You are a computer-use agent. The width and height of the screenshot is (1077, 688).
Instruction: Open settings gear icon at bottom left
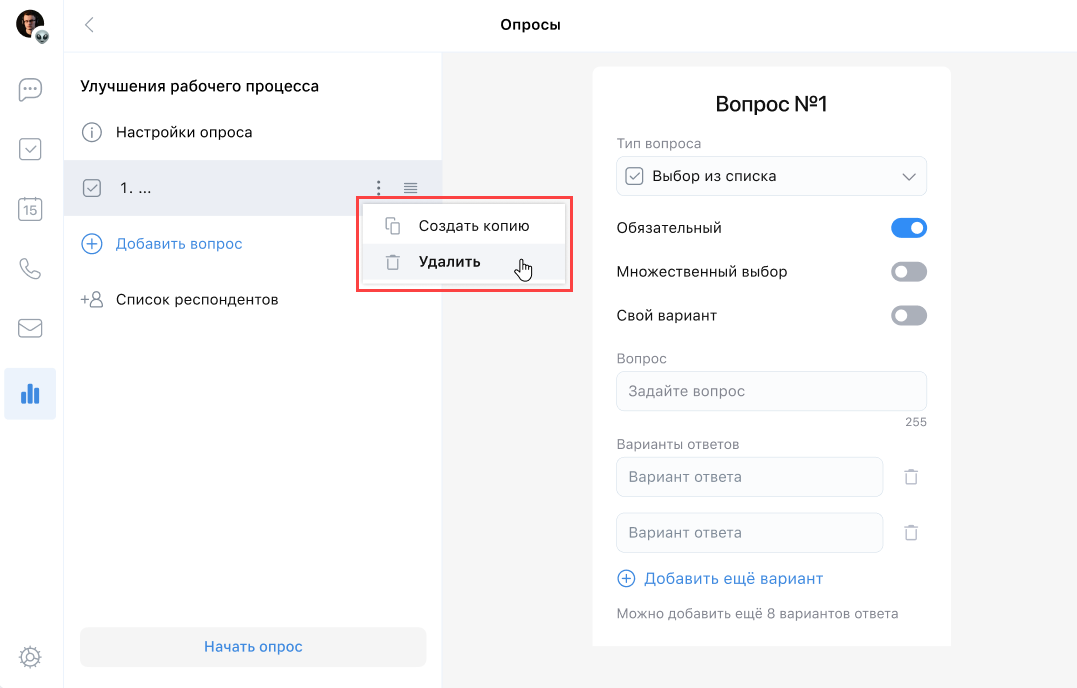click(30, 657)
